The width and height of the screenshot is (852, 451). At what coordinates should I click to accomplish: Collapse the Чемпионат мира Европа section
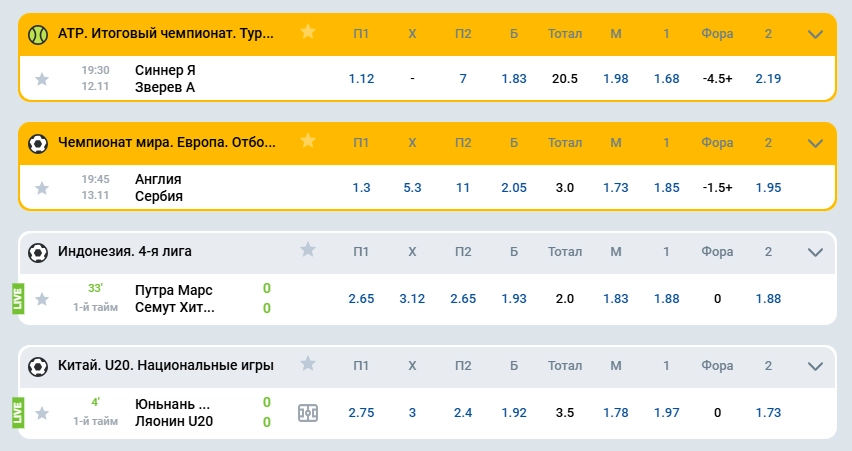(x=815, y=142)
